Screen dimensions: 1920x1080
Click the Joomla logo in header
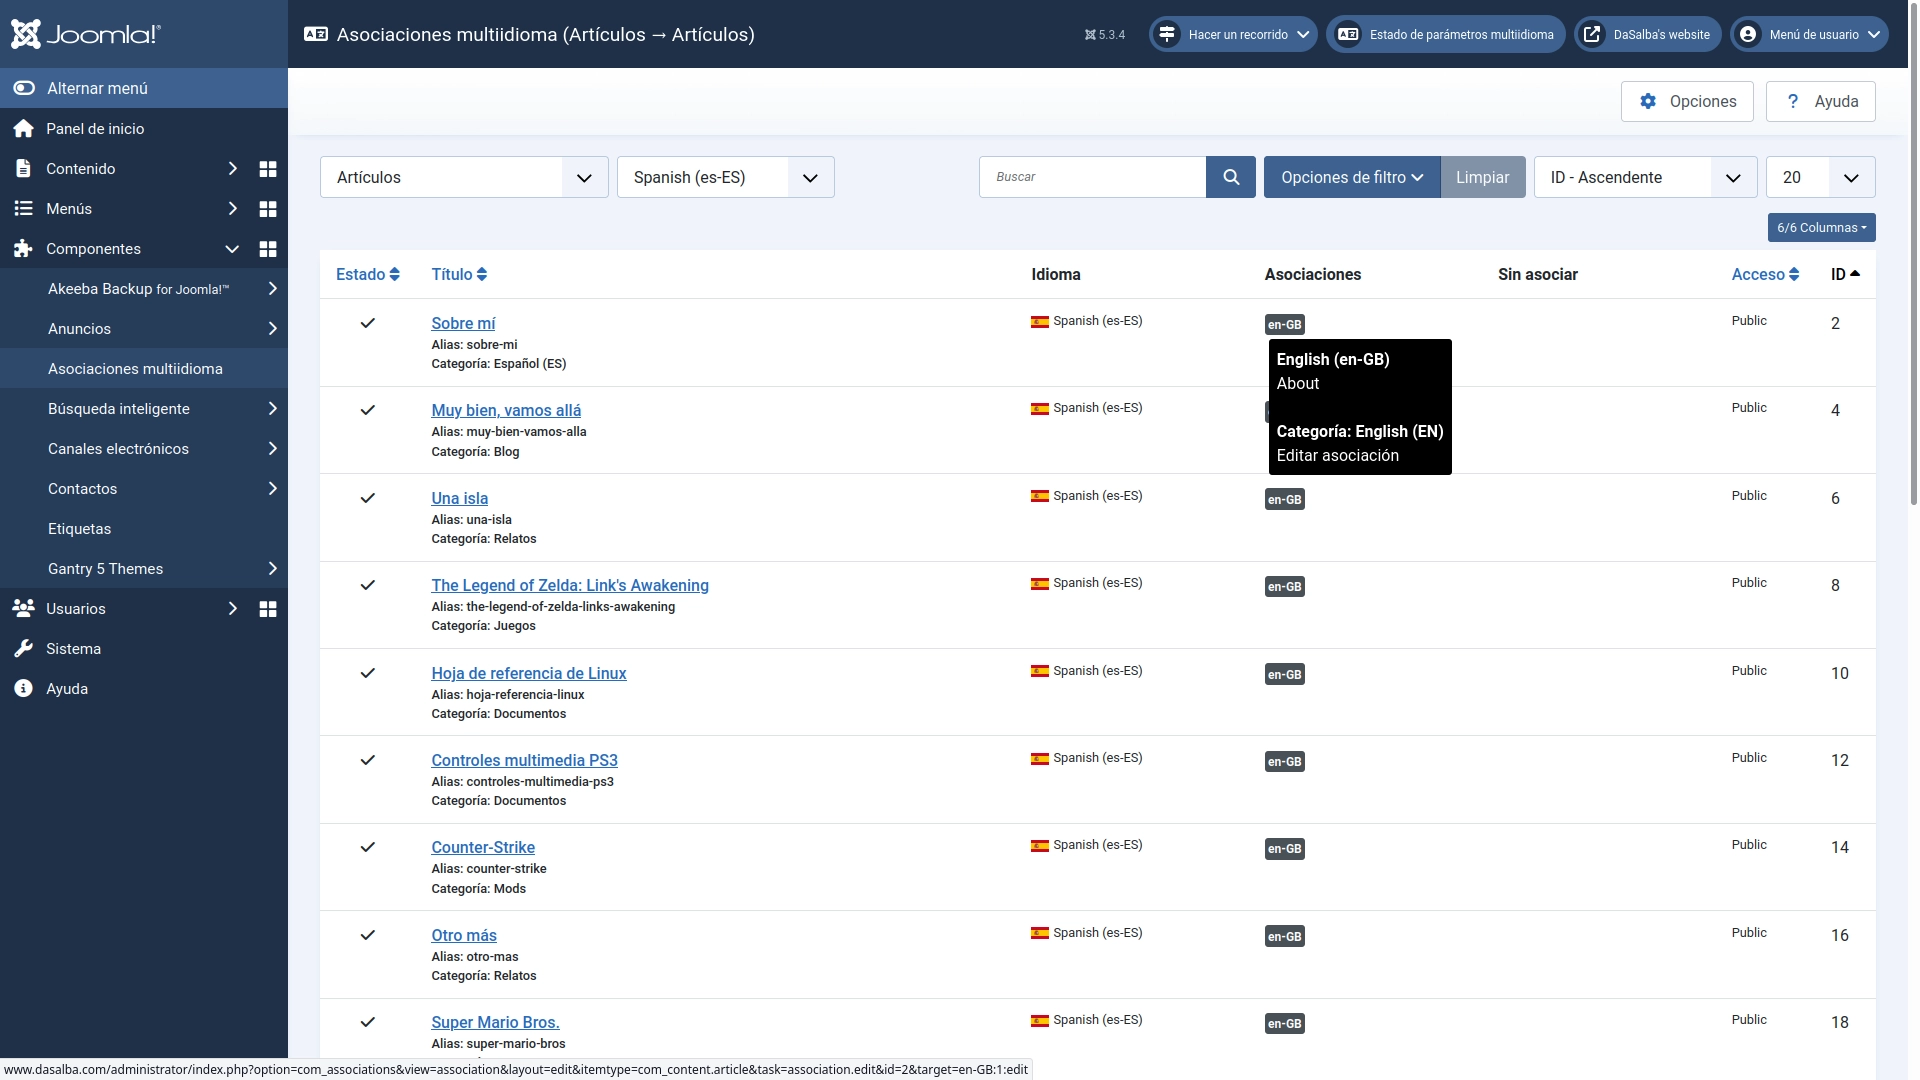(86, 34)
